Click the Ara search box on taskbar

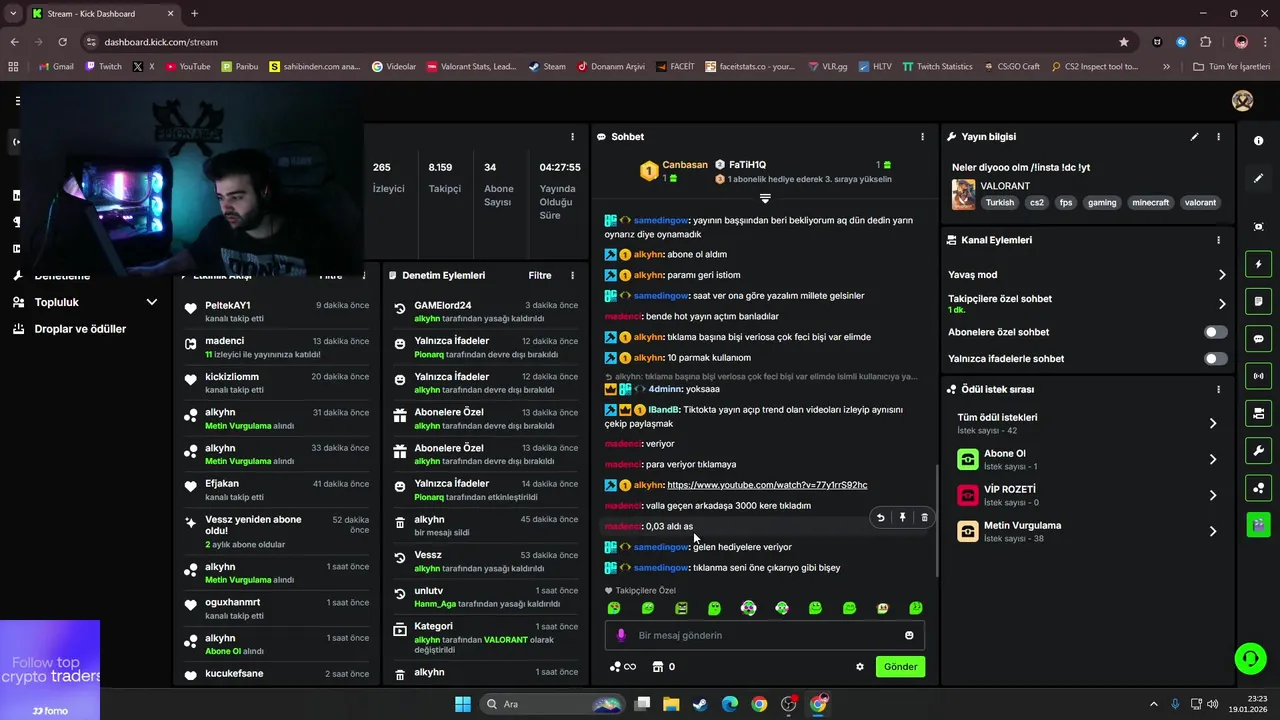coord(552,704)
